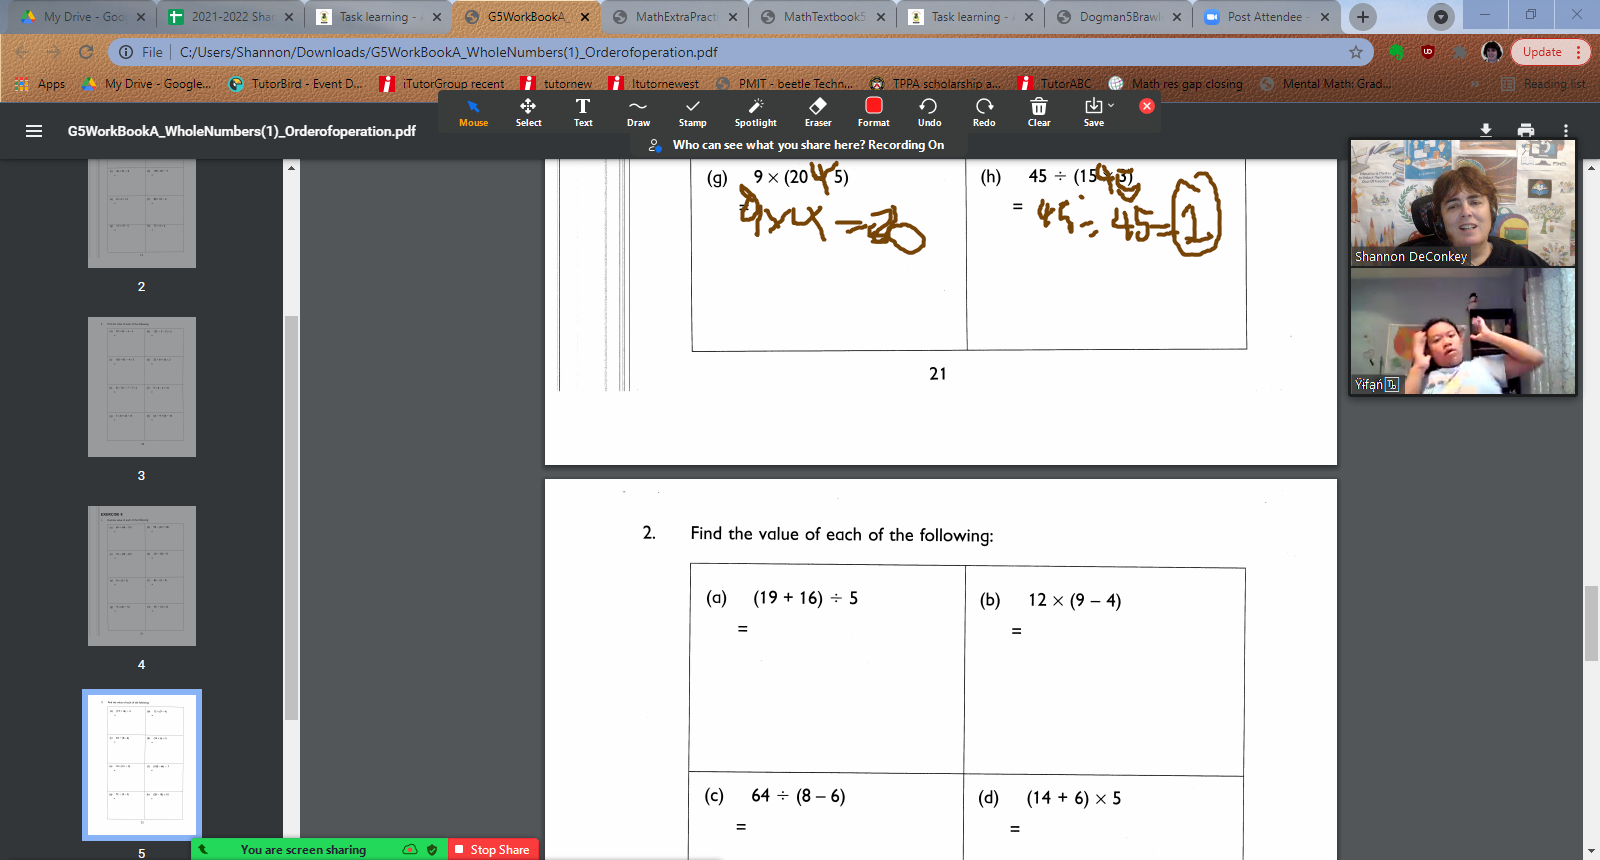Click the main document scrollbar thumb
Viewport: 1600px width, 860px height.
(x=1591, y=624)
